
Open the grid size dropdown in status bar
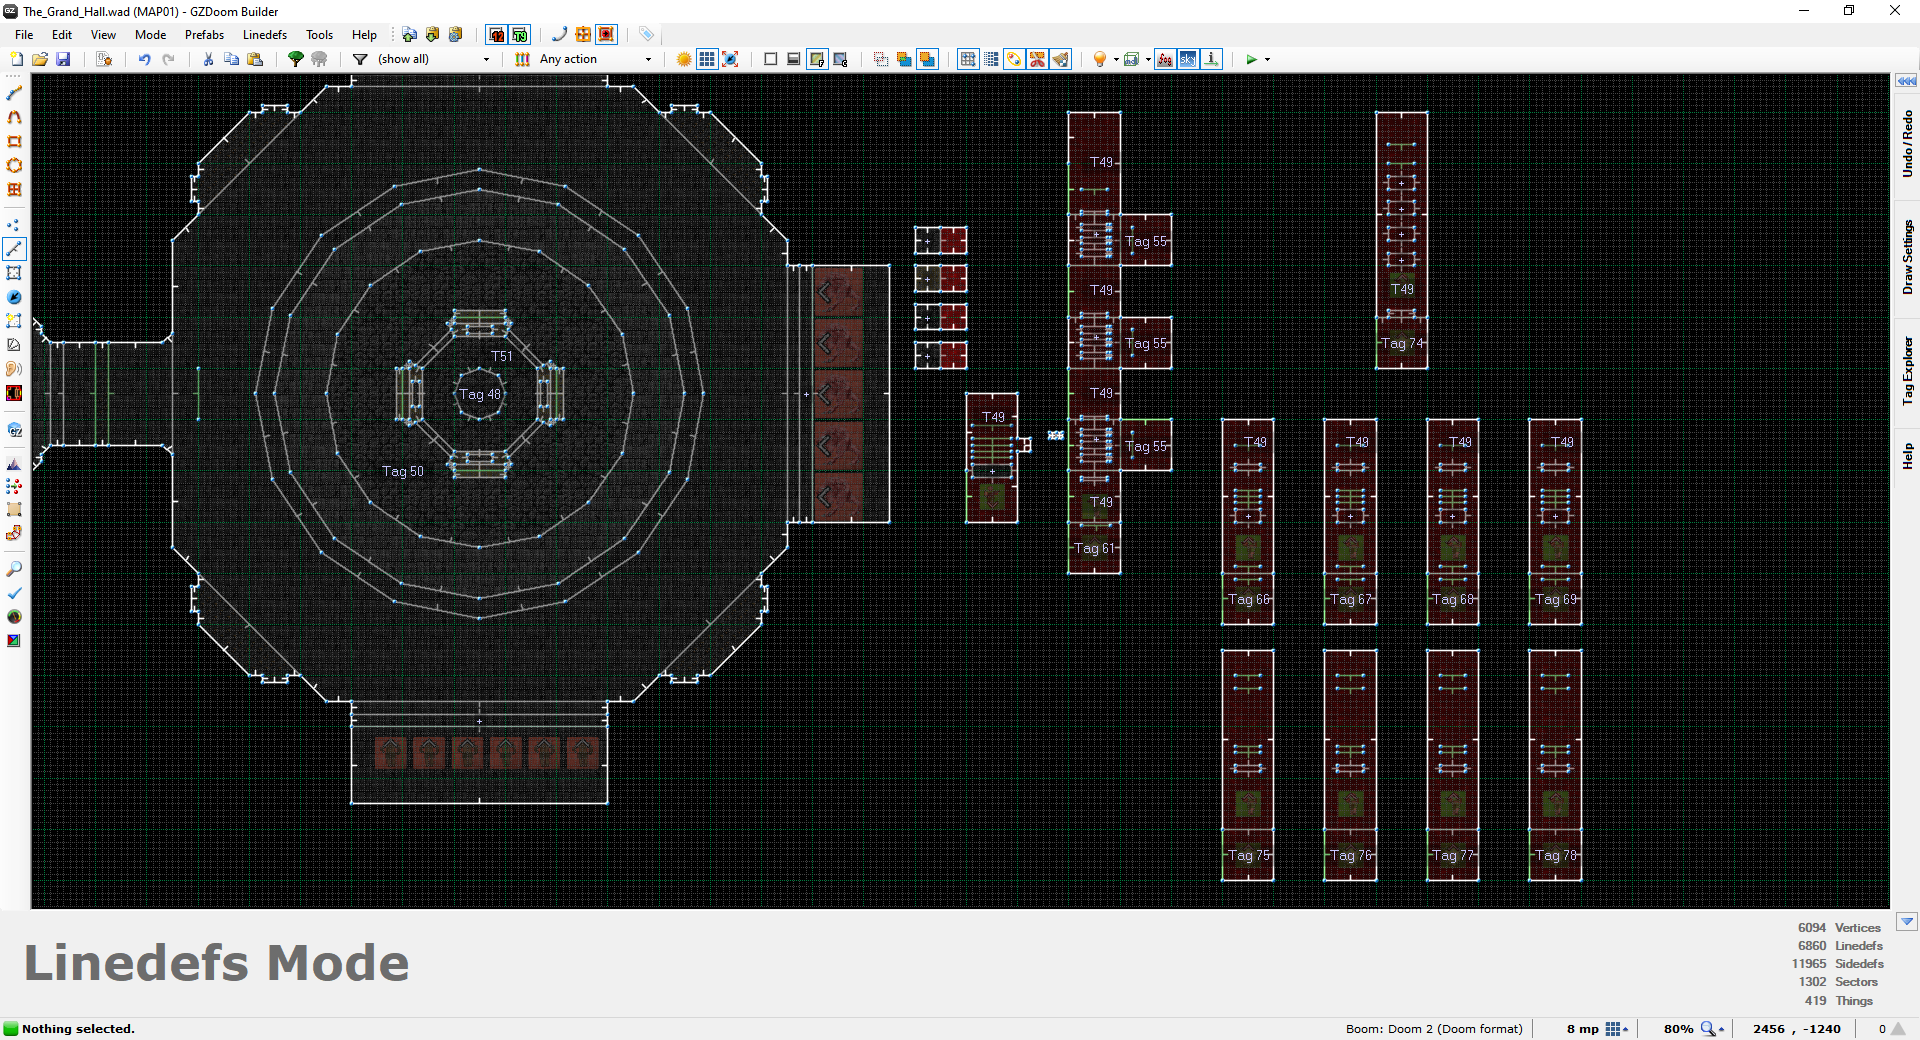1617,1029
